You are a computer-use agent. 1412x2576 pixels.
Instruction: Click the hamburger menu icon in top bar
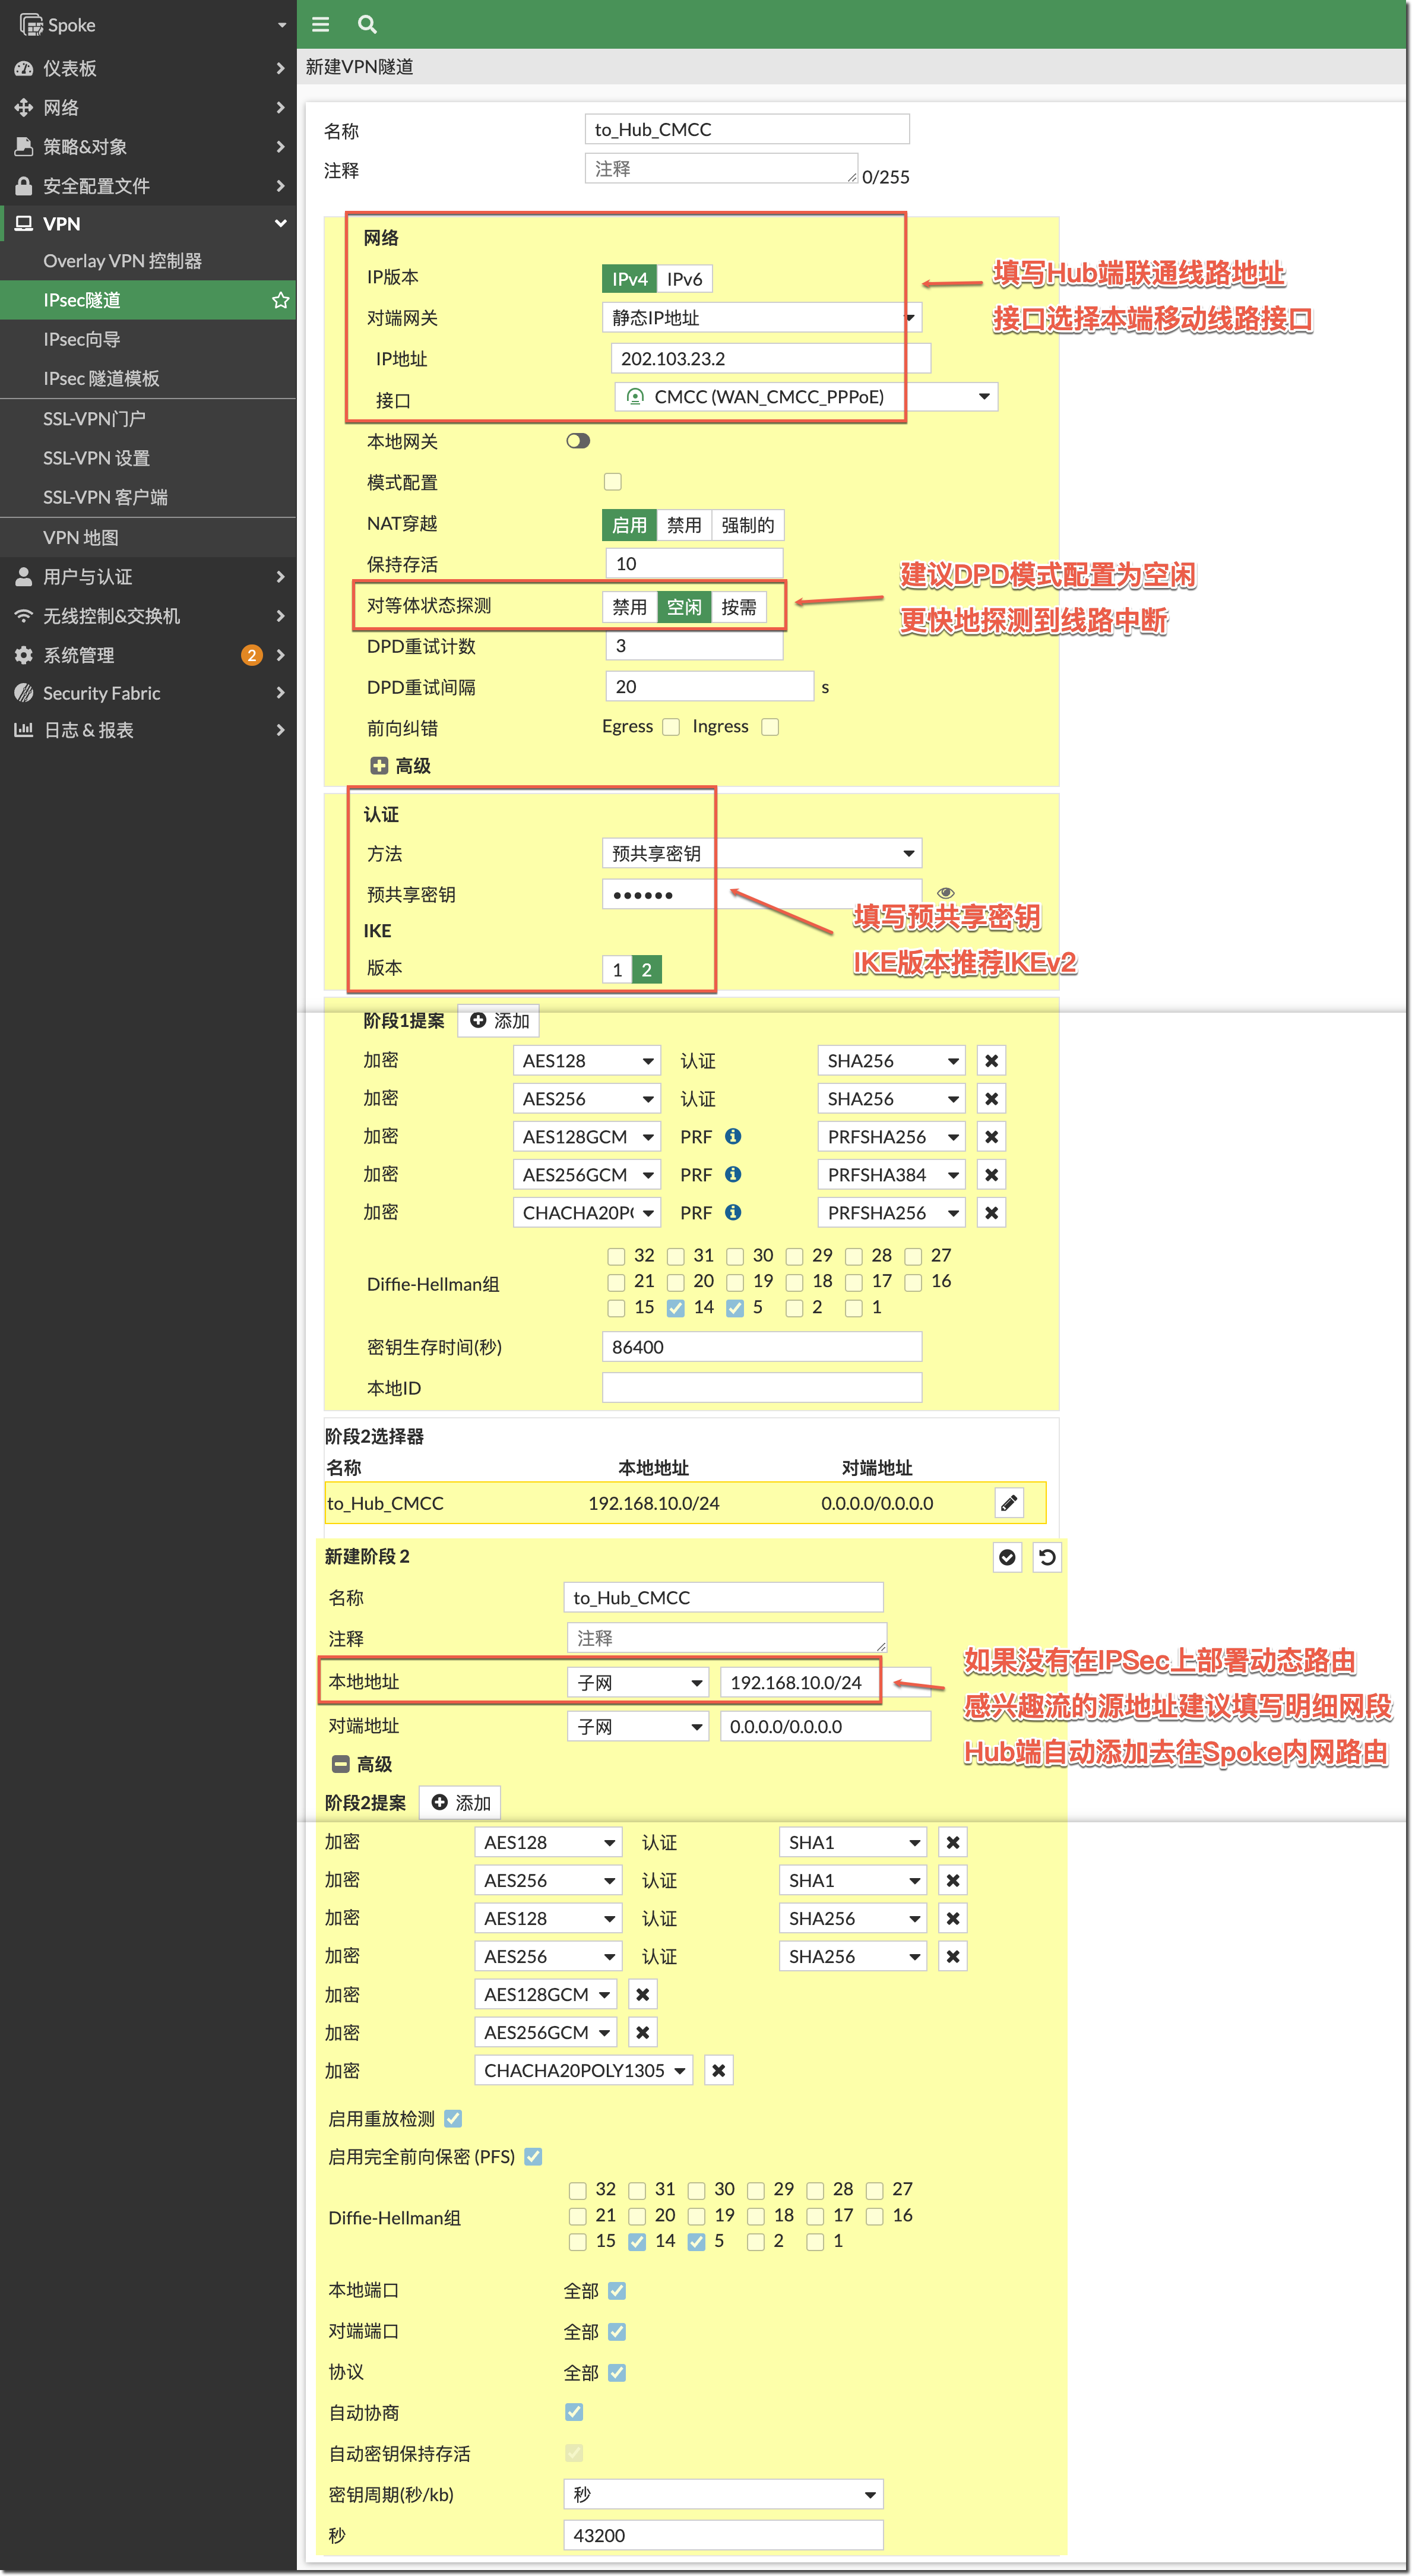(x=320, y=24)
